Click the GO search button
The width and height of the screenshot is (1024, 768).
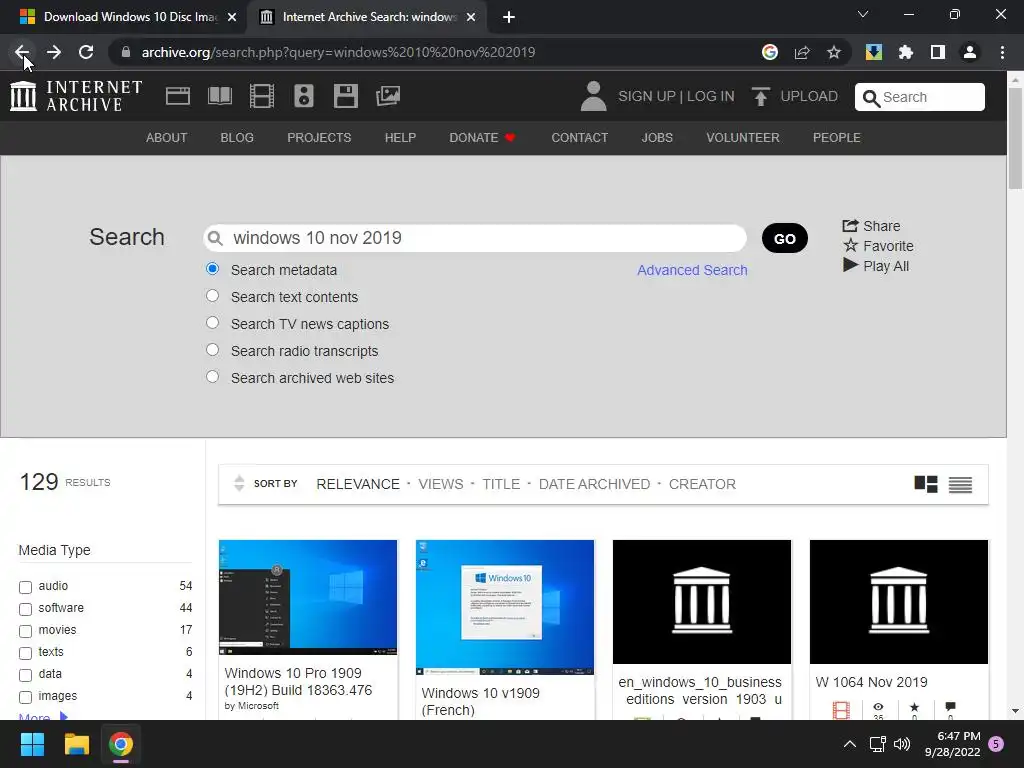point(784,238)
